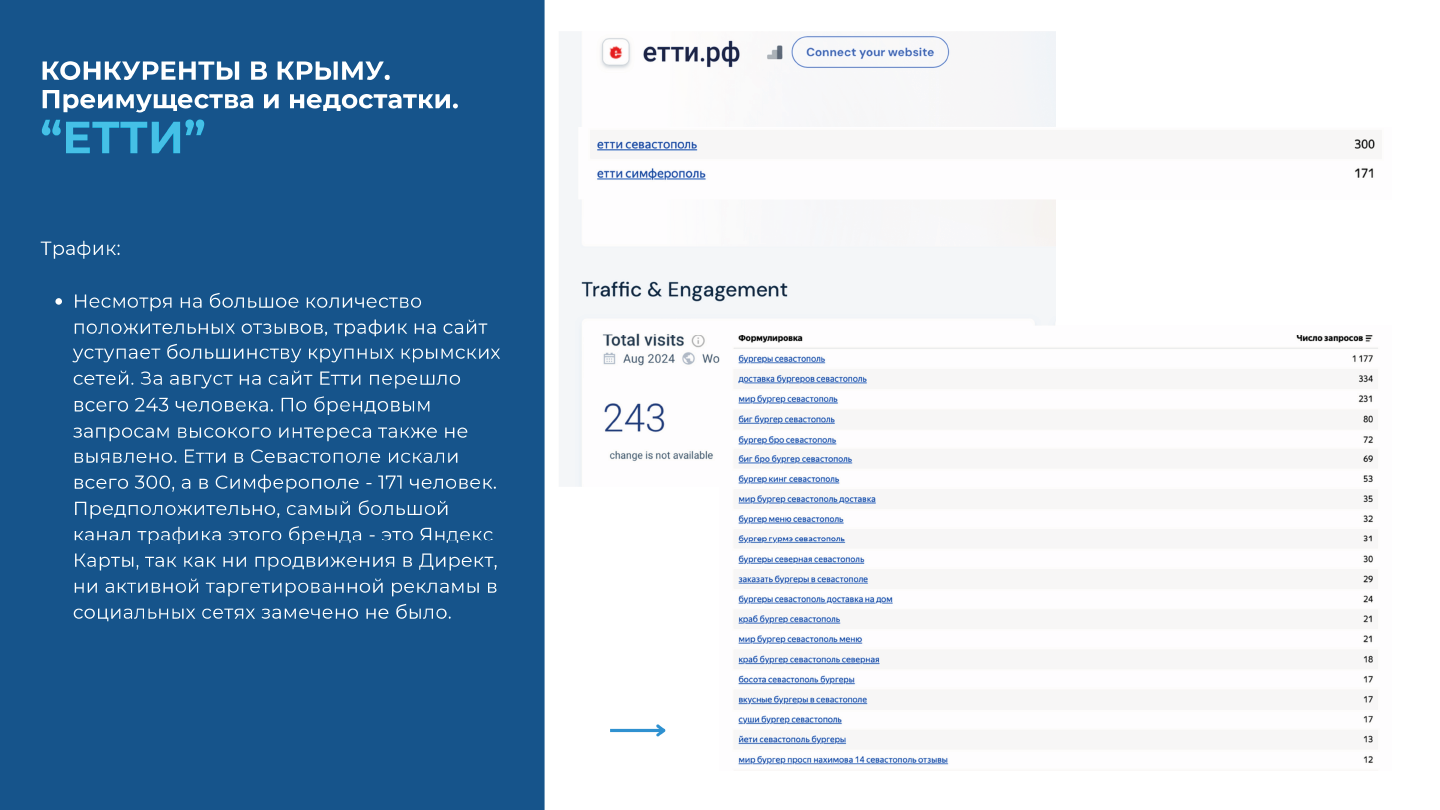
Task: Click the 243 total visits number
Action: pos(634,418)
